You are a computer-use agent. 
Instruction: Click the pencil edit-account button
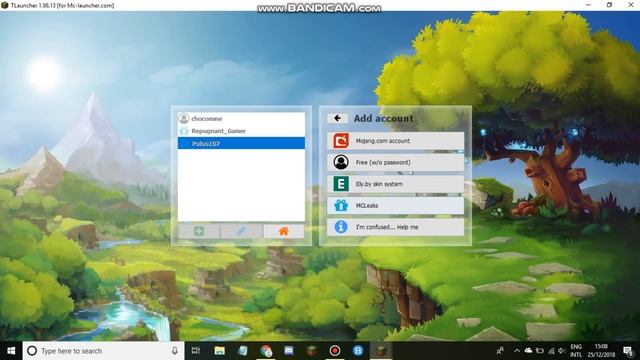tap(241, 231)
